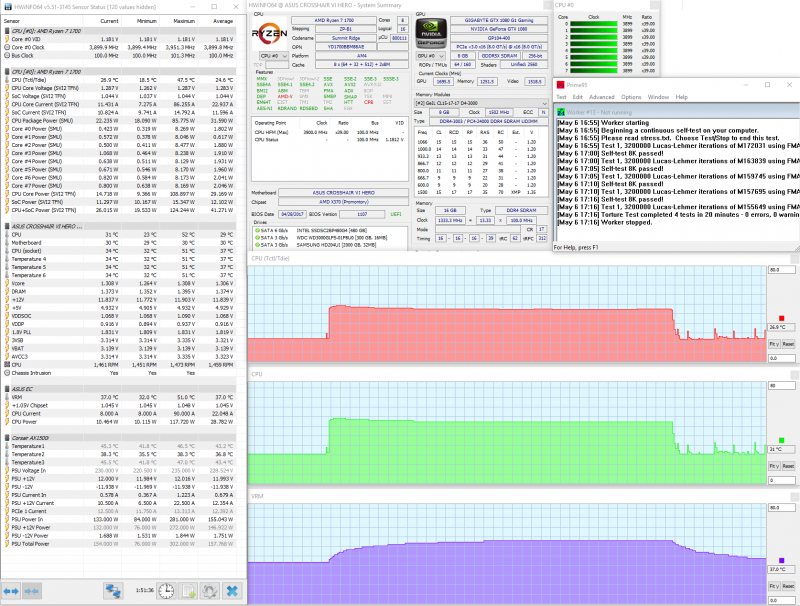Open the CPU #0 selector dropdown
The width and height of the screenshot is (800, 606).
tap(273, 56)
